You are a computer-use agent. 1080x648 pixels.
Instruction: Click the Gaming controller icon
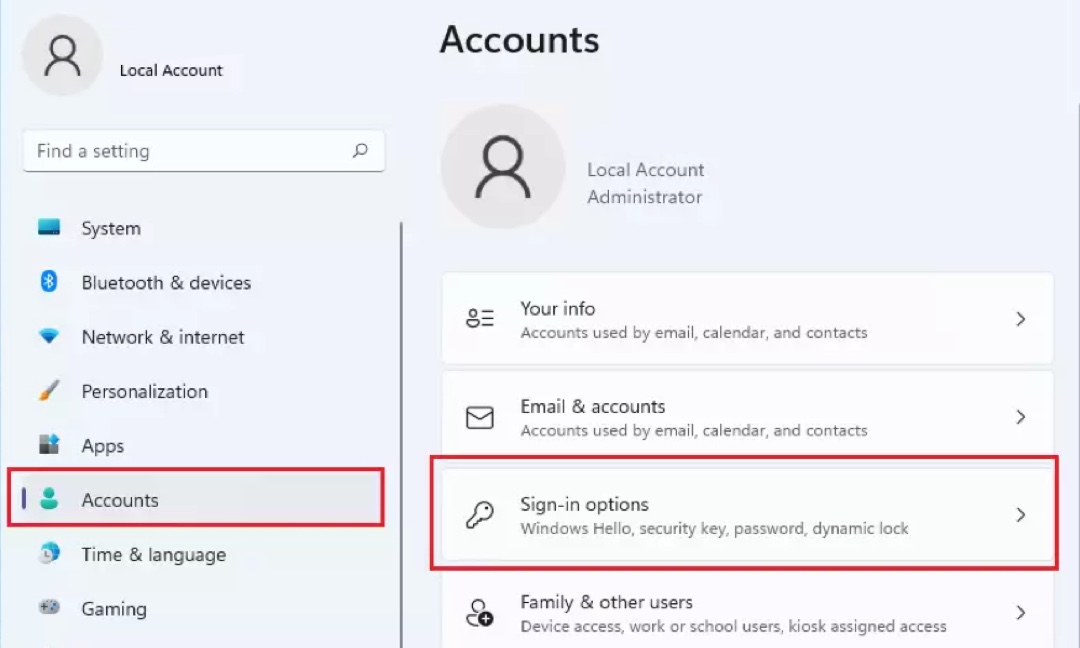pyautogui.click(x=49, y=608)
